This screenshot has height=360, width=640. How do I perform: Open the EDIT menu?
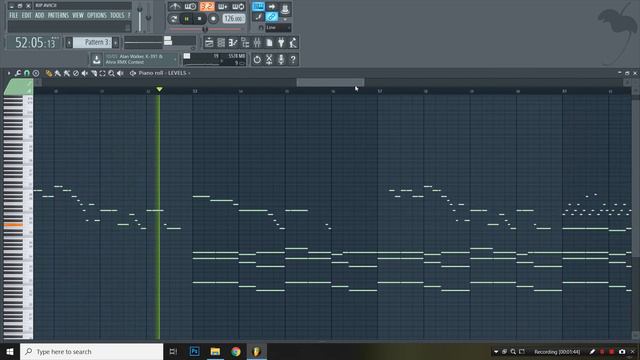pyautogui.click(x=27, y=16)
